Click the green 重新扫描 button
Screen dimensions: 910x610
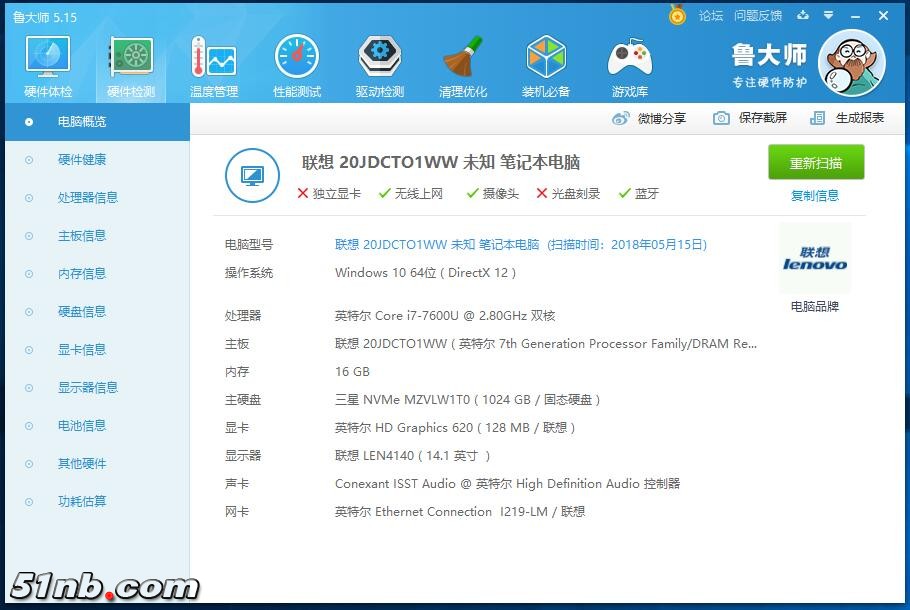[x=816, y=162]
